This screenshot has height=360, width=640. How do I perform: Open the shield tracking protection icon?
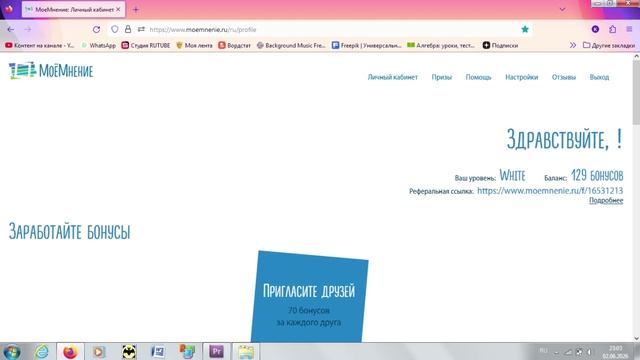point(115,29)
